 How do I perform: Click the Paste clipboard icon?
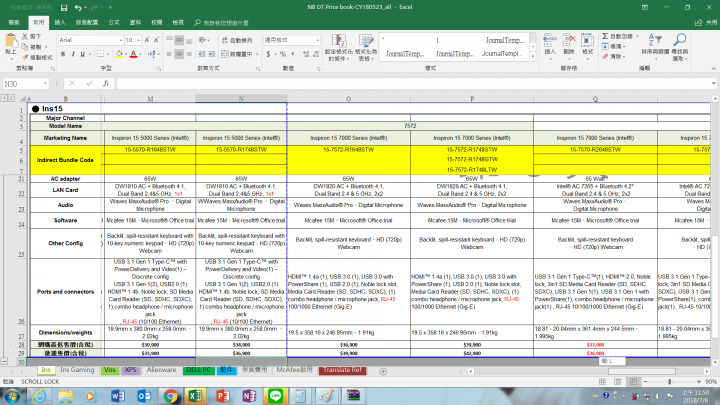[x=11, y=42]
